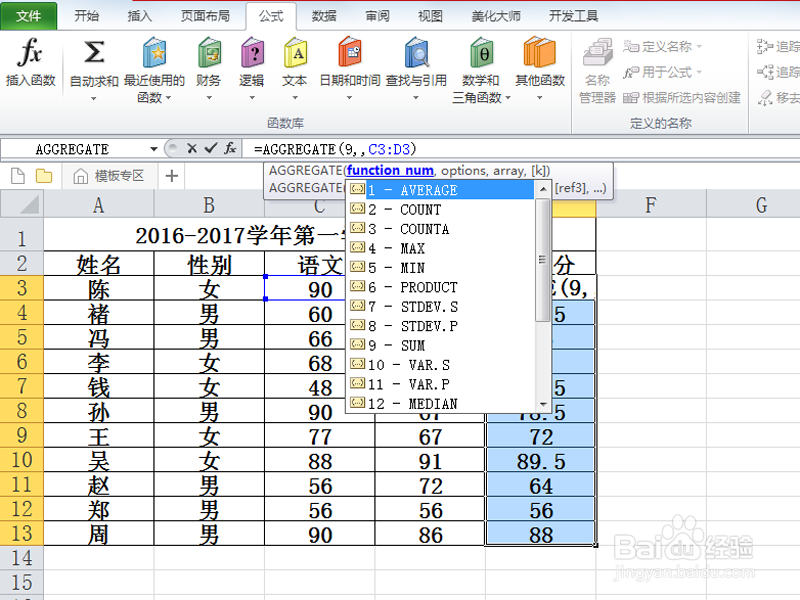Viewport: 800px width, 600px height.
Task: Expand the Text (文本) dropdown arrow
Action: click(295, 97)
